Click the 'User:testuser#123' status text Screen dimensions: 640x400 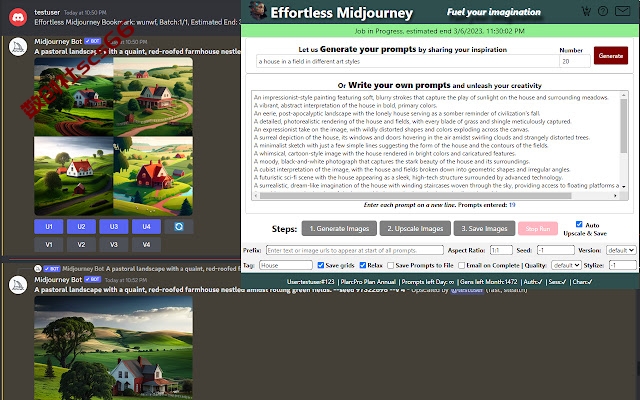tap(310, 282)
